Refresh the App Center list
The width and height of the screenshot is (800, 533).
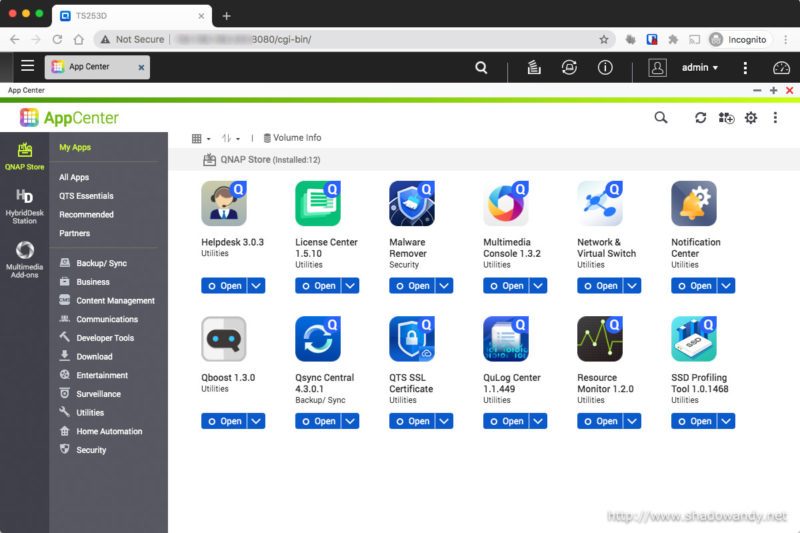701,118
